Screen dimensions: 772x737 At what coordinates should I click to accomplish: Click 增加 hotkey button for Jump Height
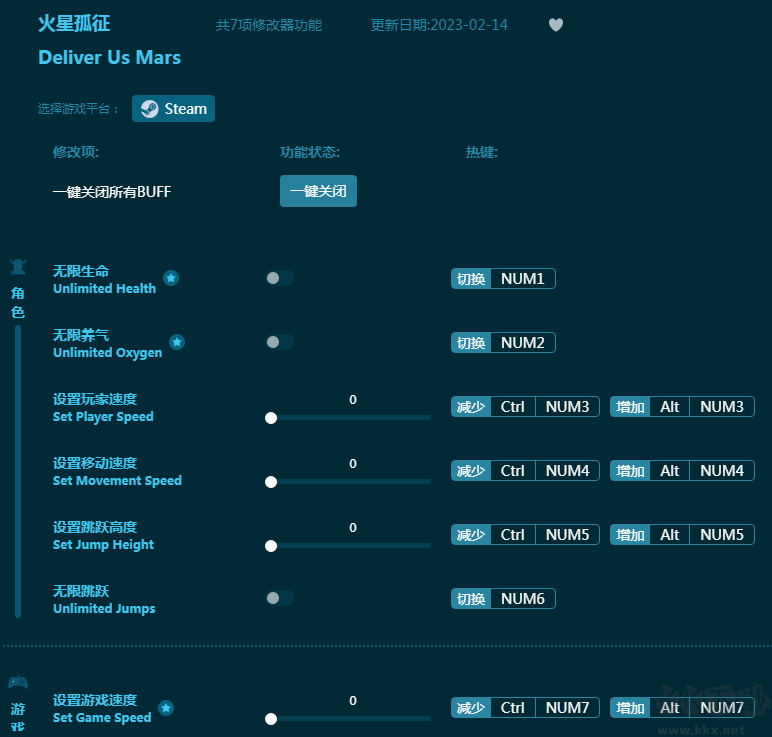pyautogui.click(x=630, y=535)
